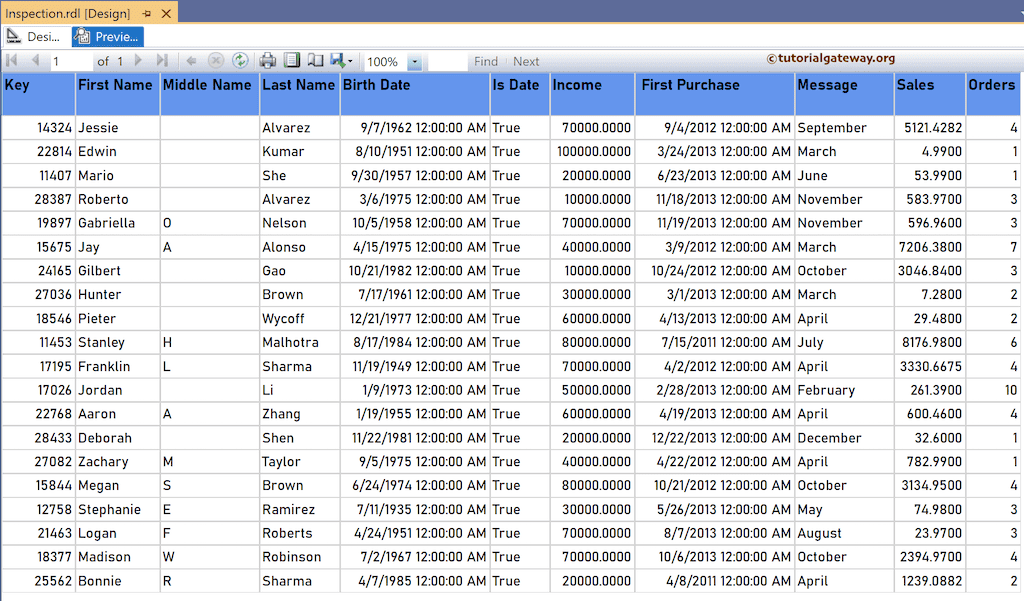Click the back to parent report arrow
The height and width of the screenshot is (601, 1024).
191,61
